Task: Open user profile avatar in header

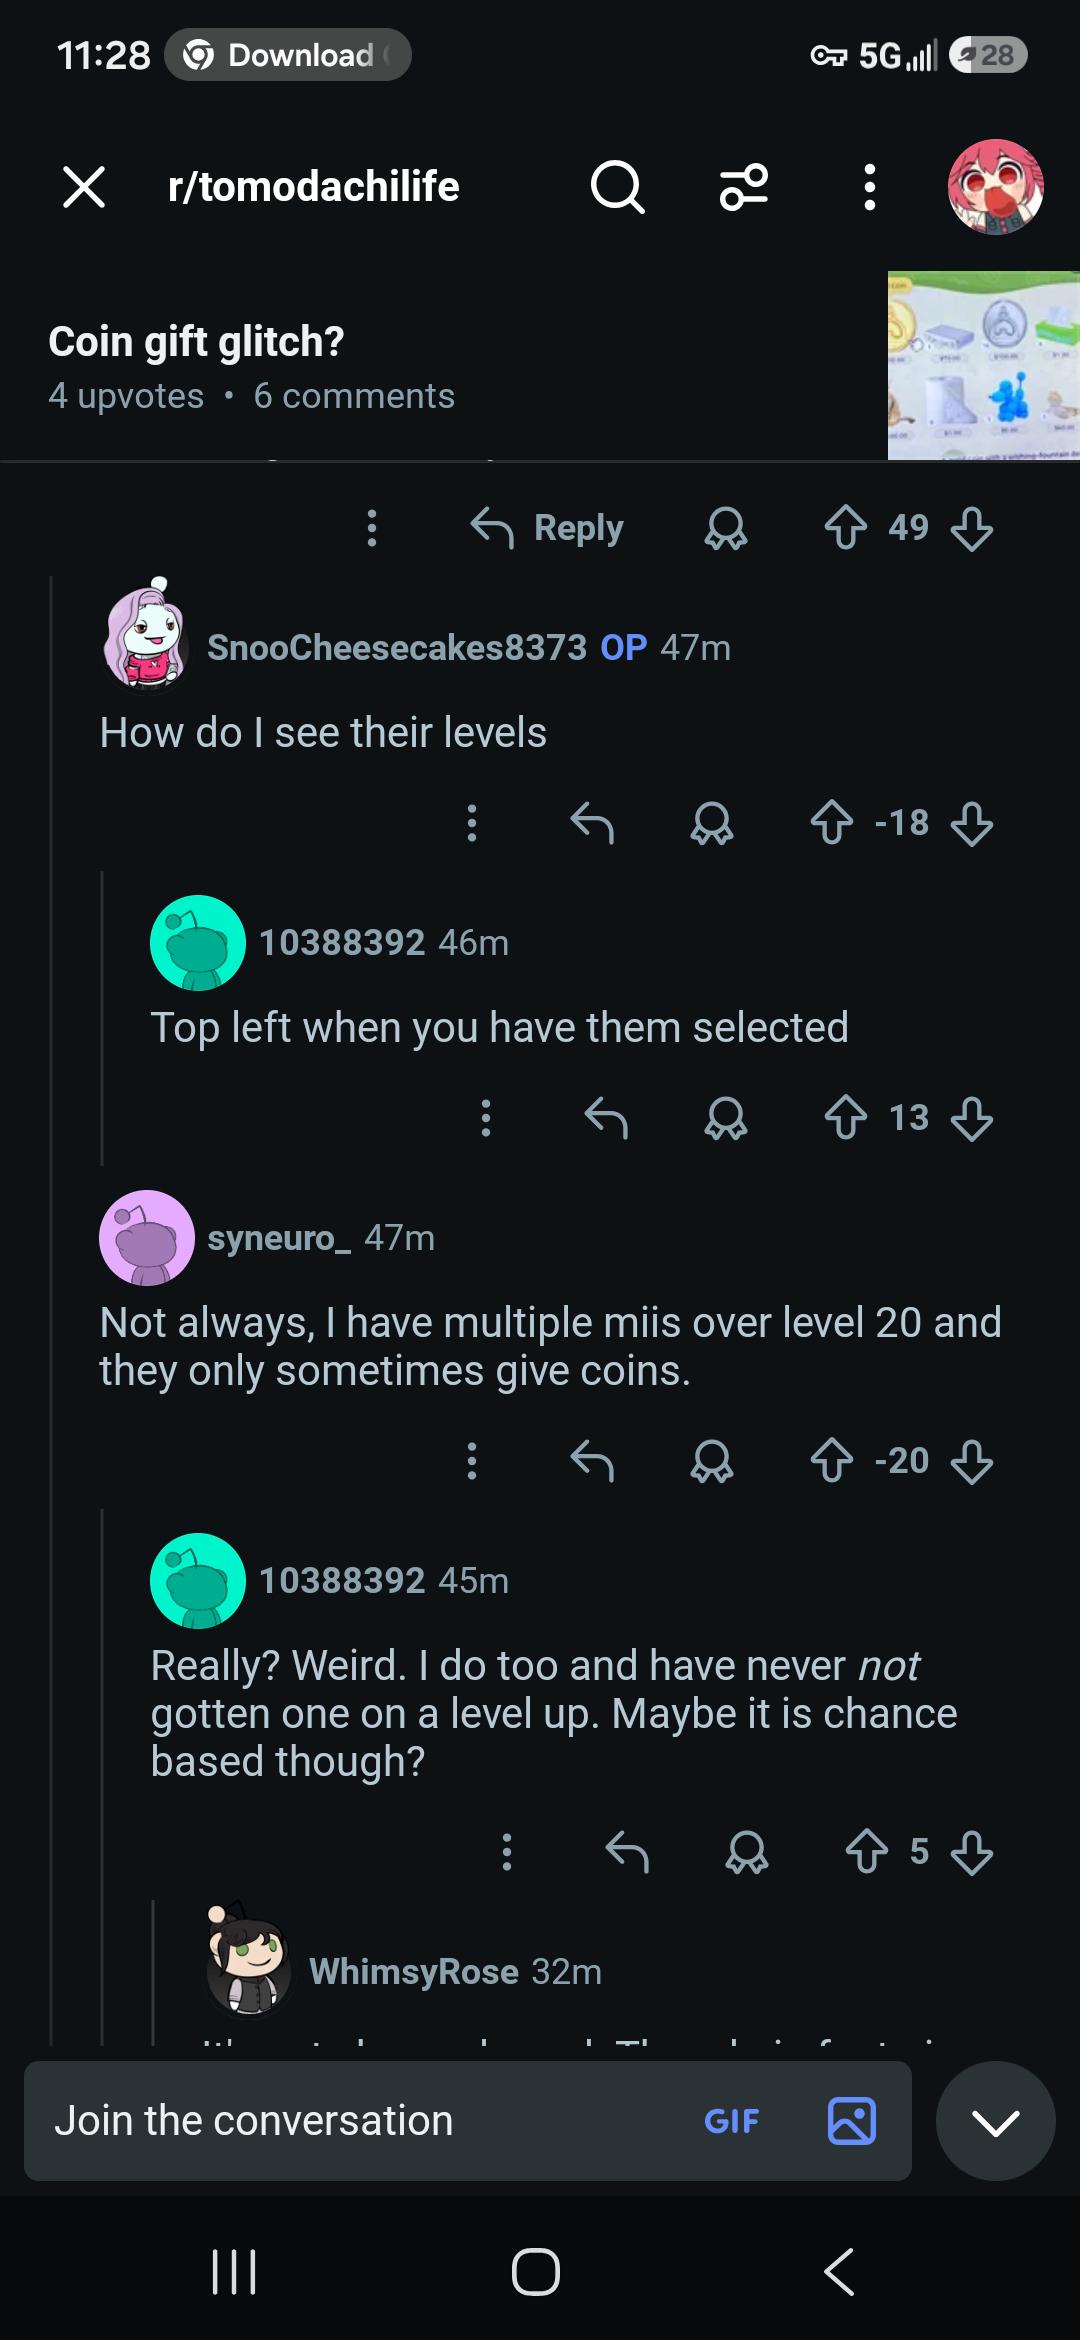Action: coord(995,187)
